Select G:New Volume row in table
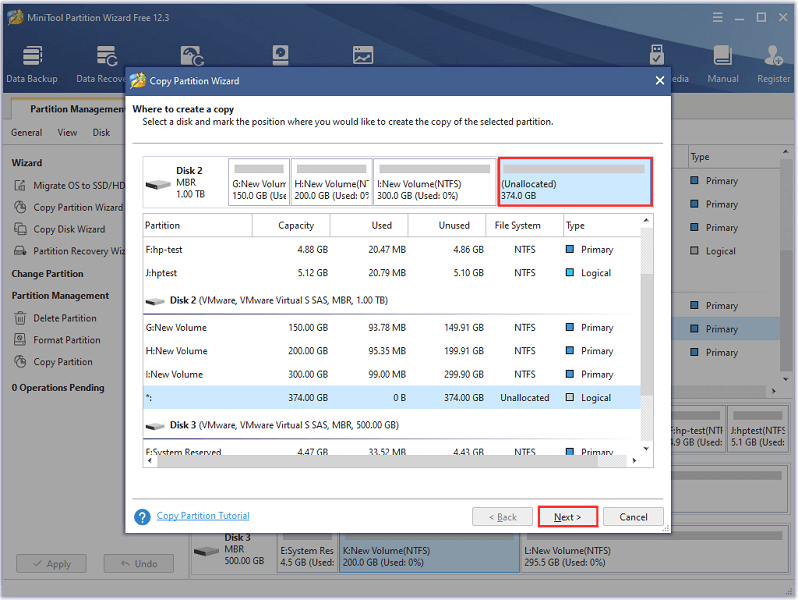Screen dimensions: 798x600 click(x=391, y=328)
